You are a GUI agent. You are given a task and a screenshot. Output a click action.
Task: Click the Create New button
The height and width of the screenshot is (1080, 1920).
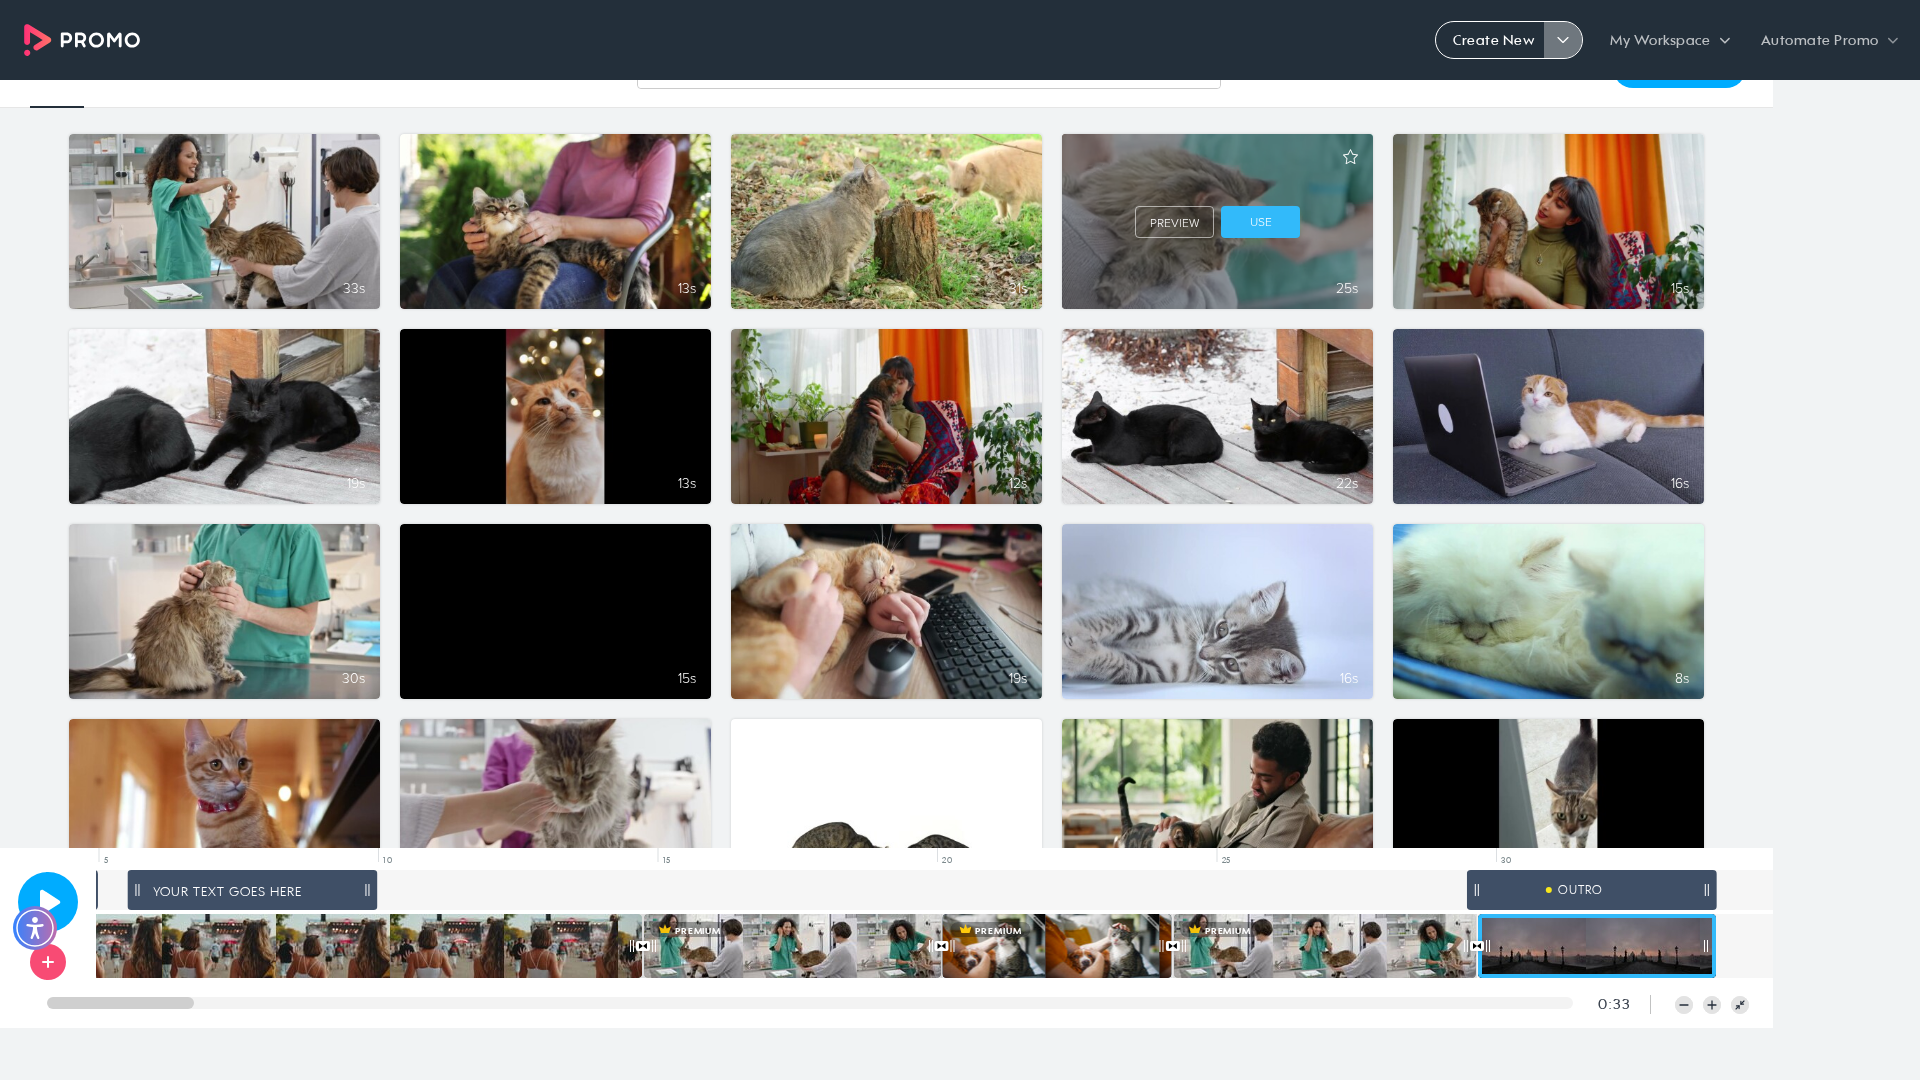tap(1492, 40)
